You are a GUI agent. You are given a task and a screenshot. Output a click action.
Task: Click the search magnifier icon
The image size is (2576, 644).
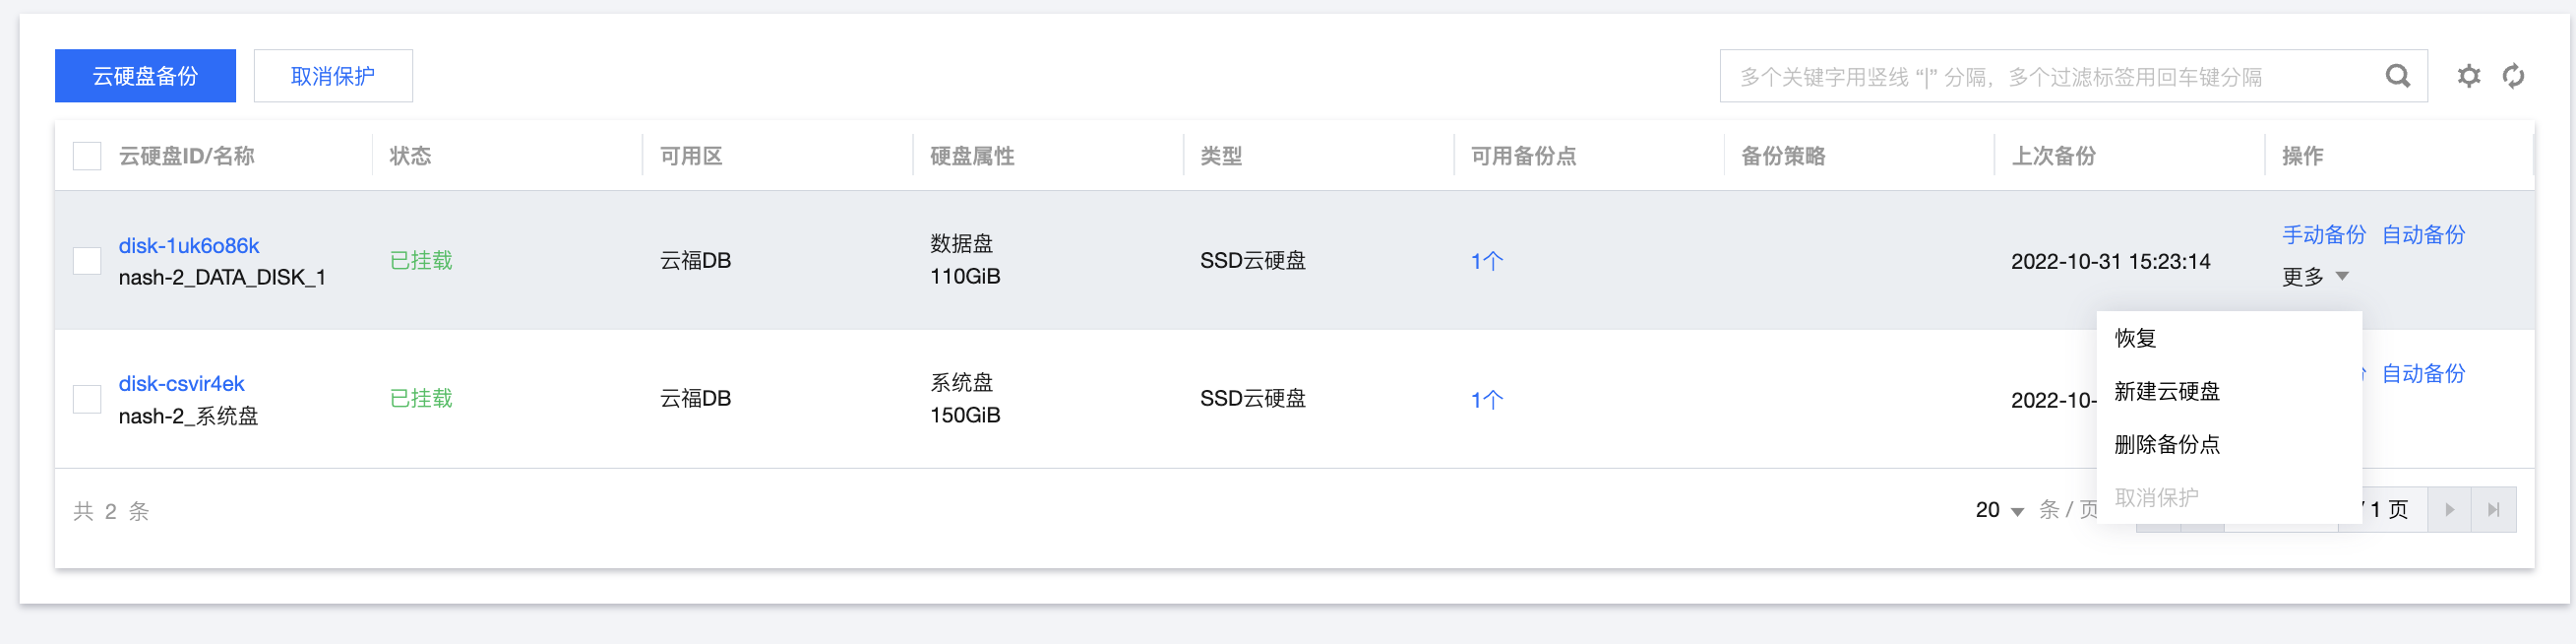click(x=2397, y=76)
